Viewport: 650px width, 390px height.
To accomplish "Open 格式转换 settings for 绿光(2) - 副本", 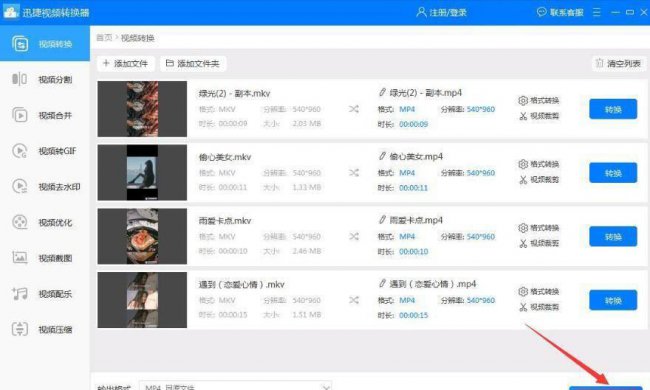I will (x=538, y=100).
